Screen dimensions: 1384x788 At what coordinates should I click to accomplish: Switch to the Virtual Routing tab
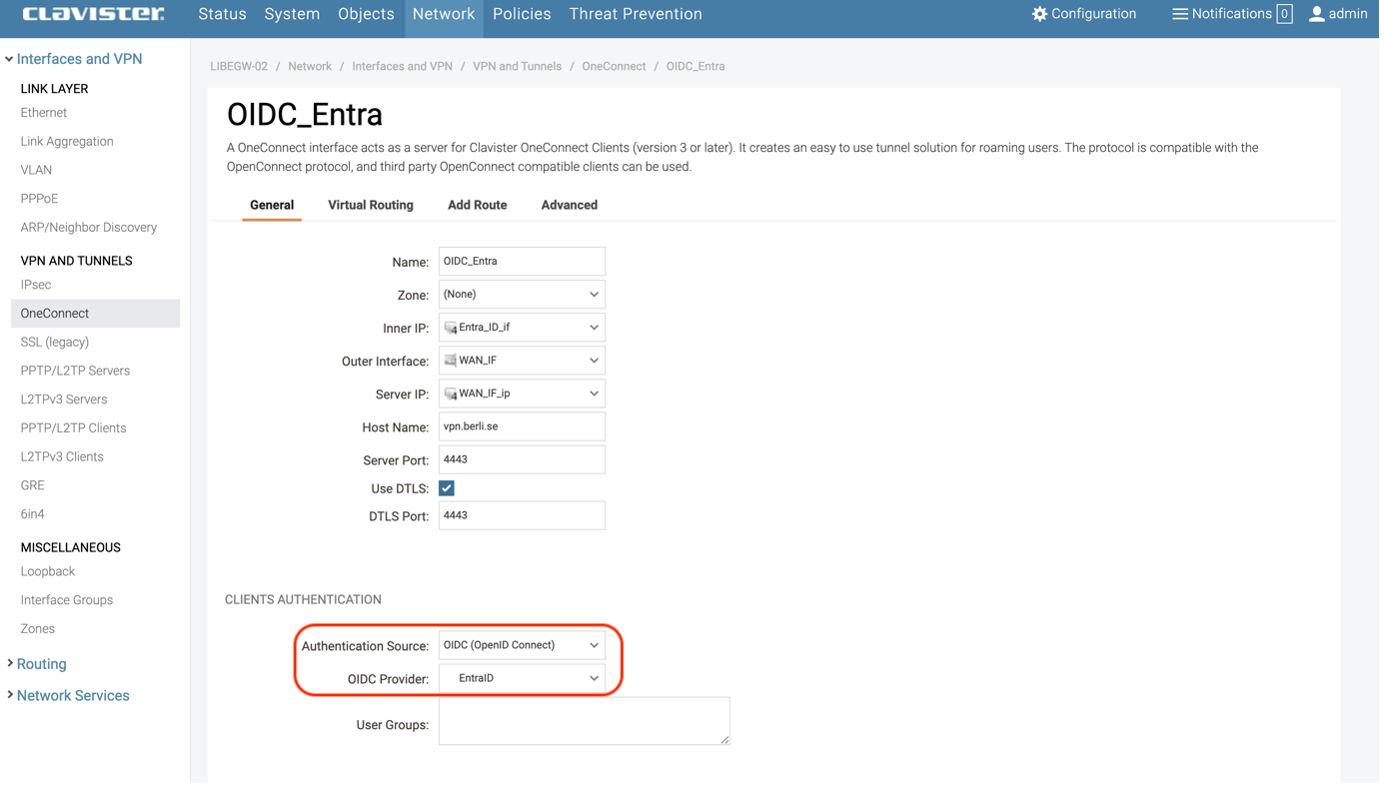pyautogui.click(x=371, y=205)
